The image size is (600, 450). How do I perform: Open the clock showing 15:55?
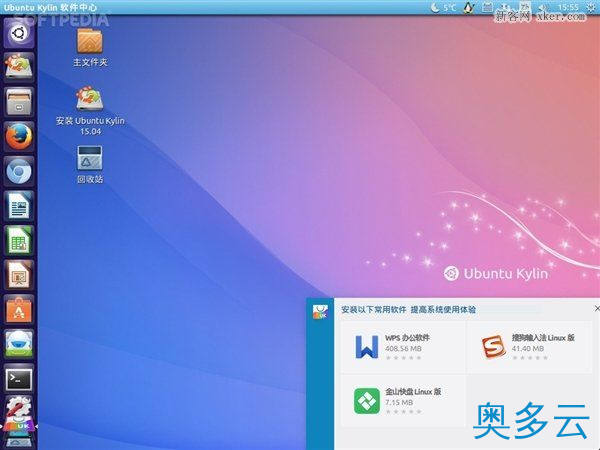click(x=568, y=7)
